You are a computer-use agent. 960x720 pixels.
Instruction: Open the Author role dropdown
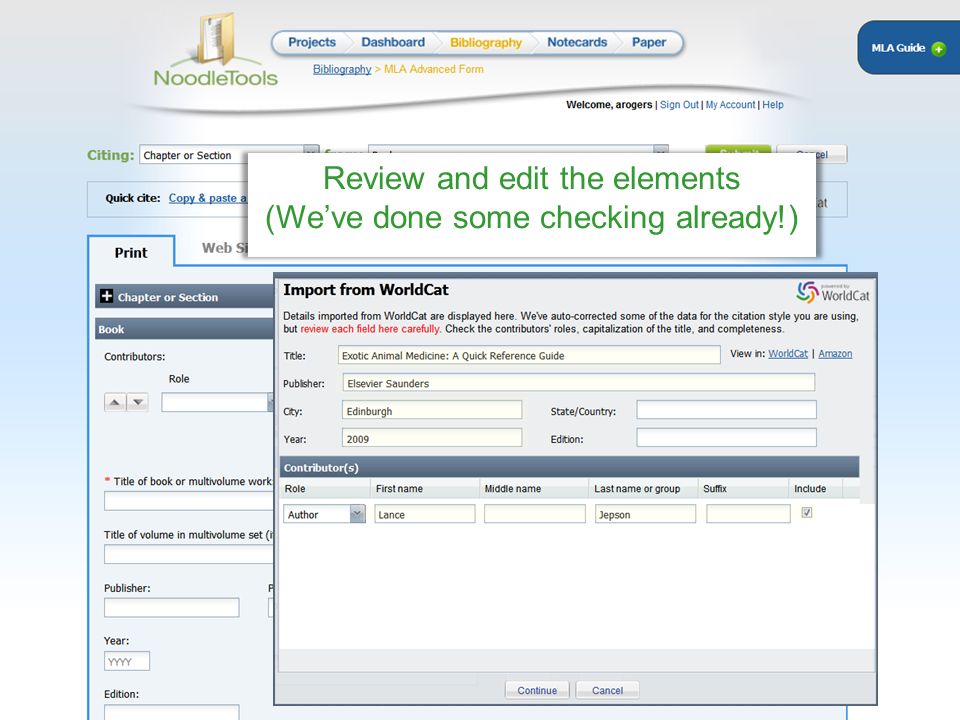coord(357,514)
